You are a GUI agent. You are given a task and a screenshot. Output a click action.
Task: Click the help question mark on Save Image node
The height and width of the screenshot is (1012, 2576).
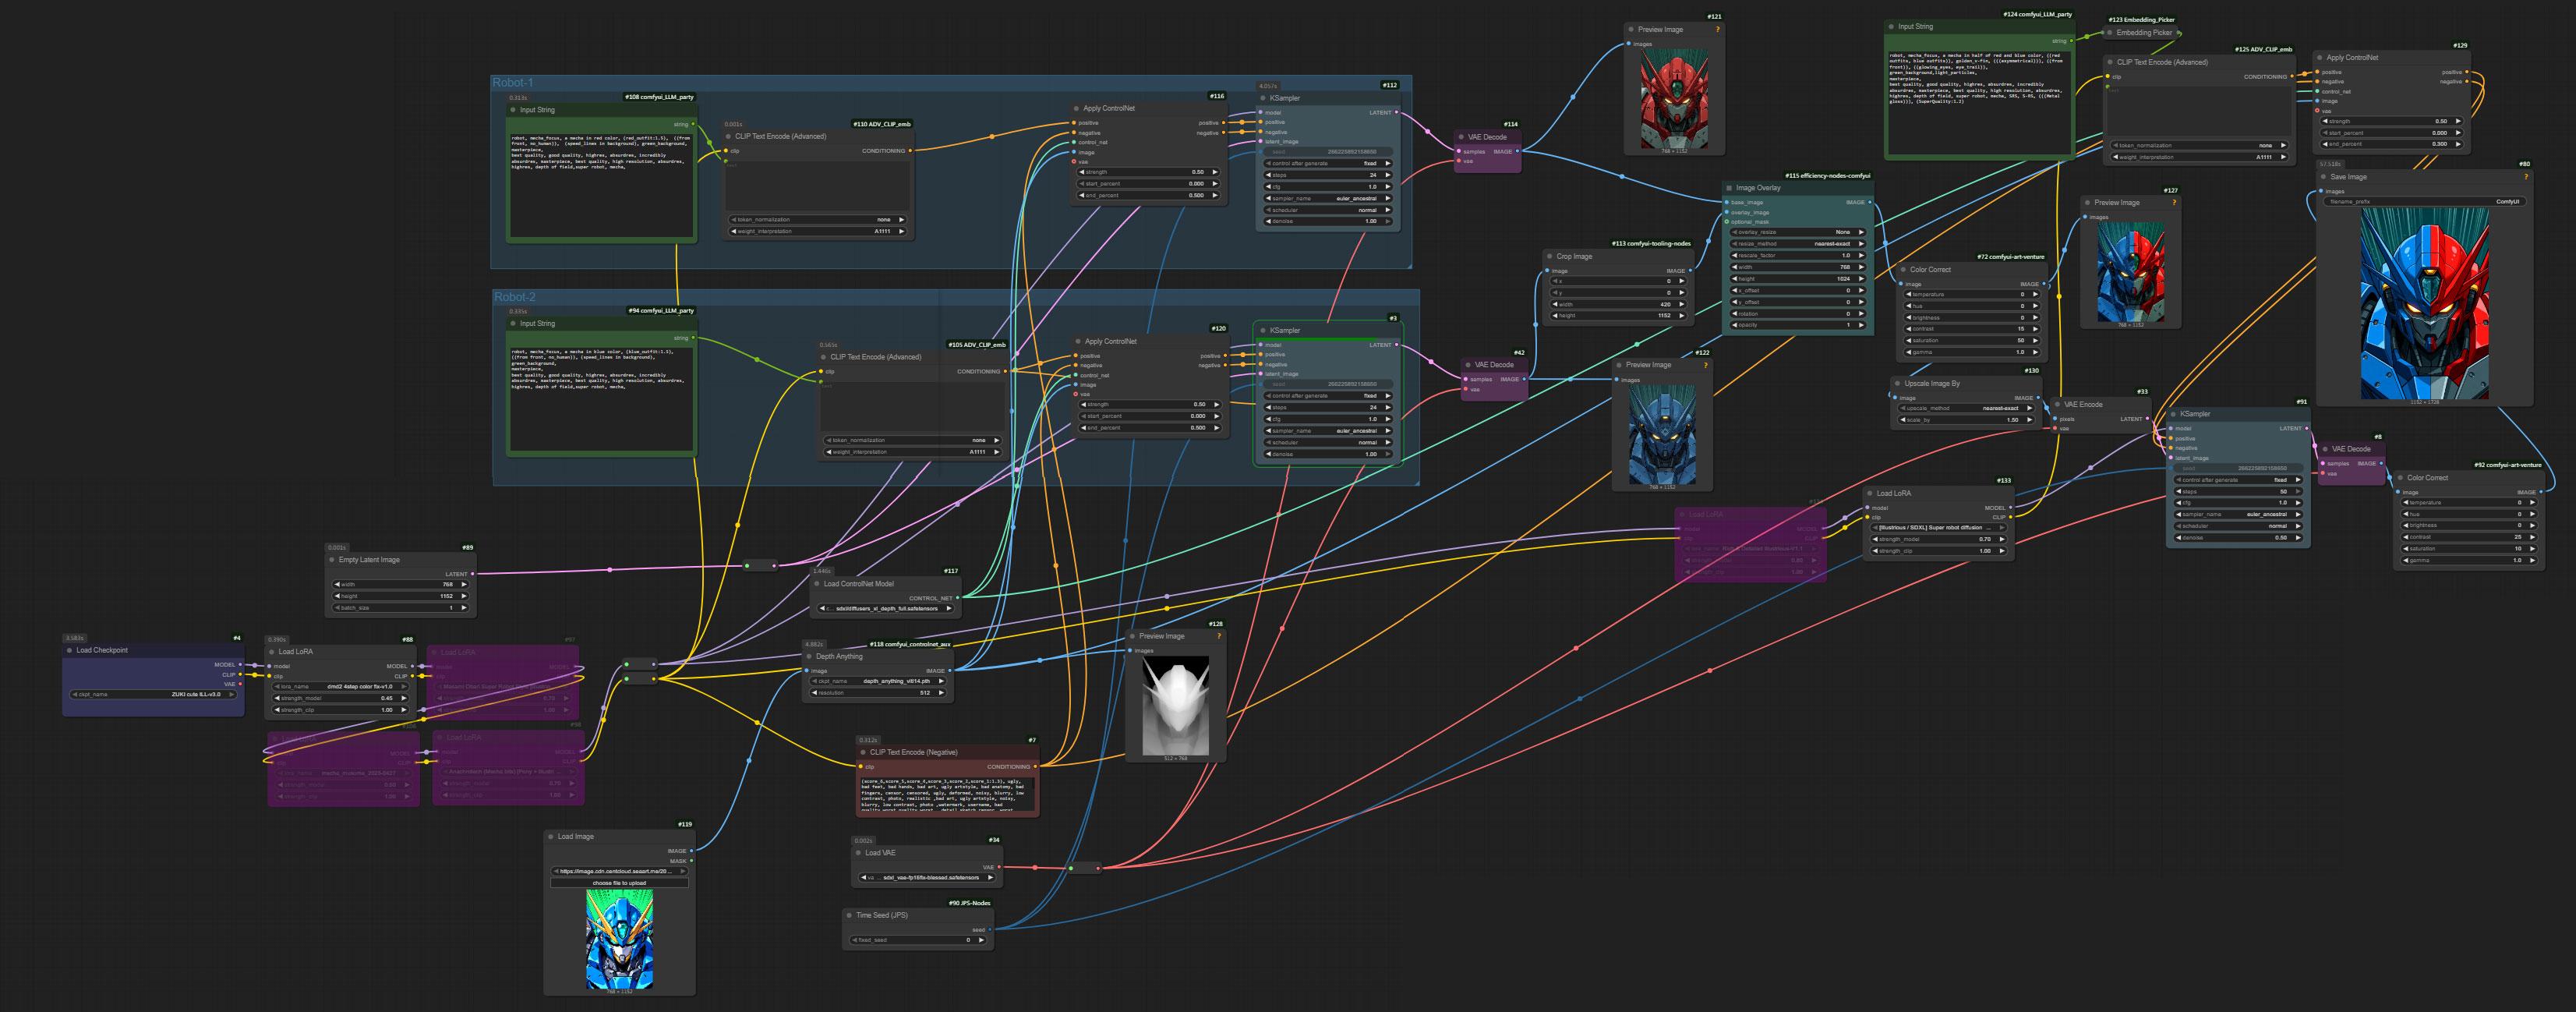point(2525,177)
